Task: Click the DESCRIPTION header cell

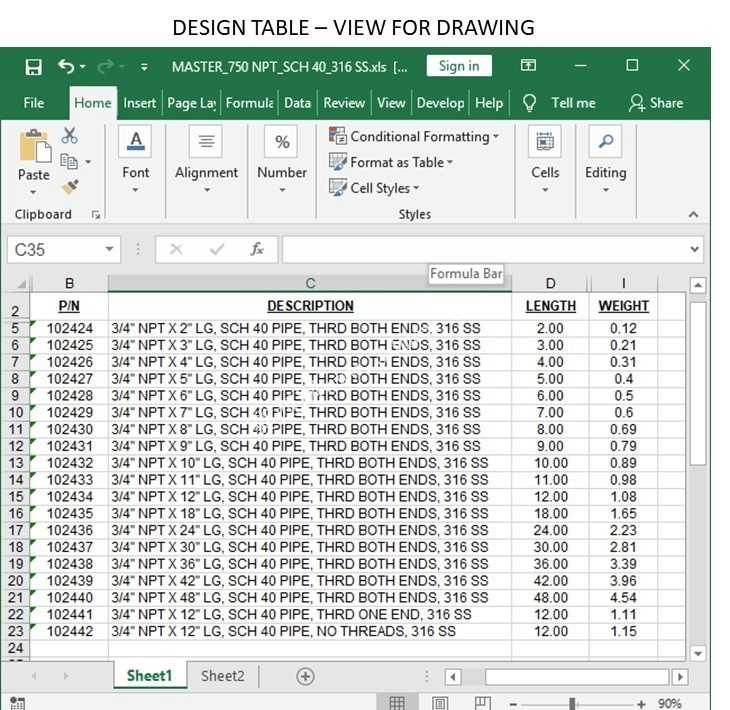Action: coord(310,306)
